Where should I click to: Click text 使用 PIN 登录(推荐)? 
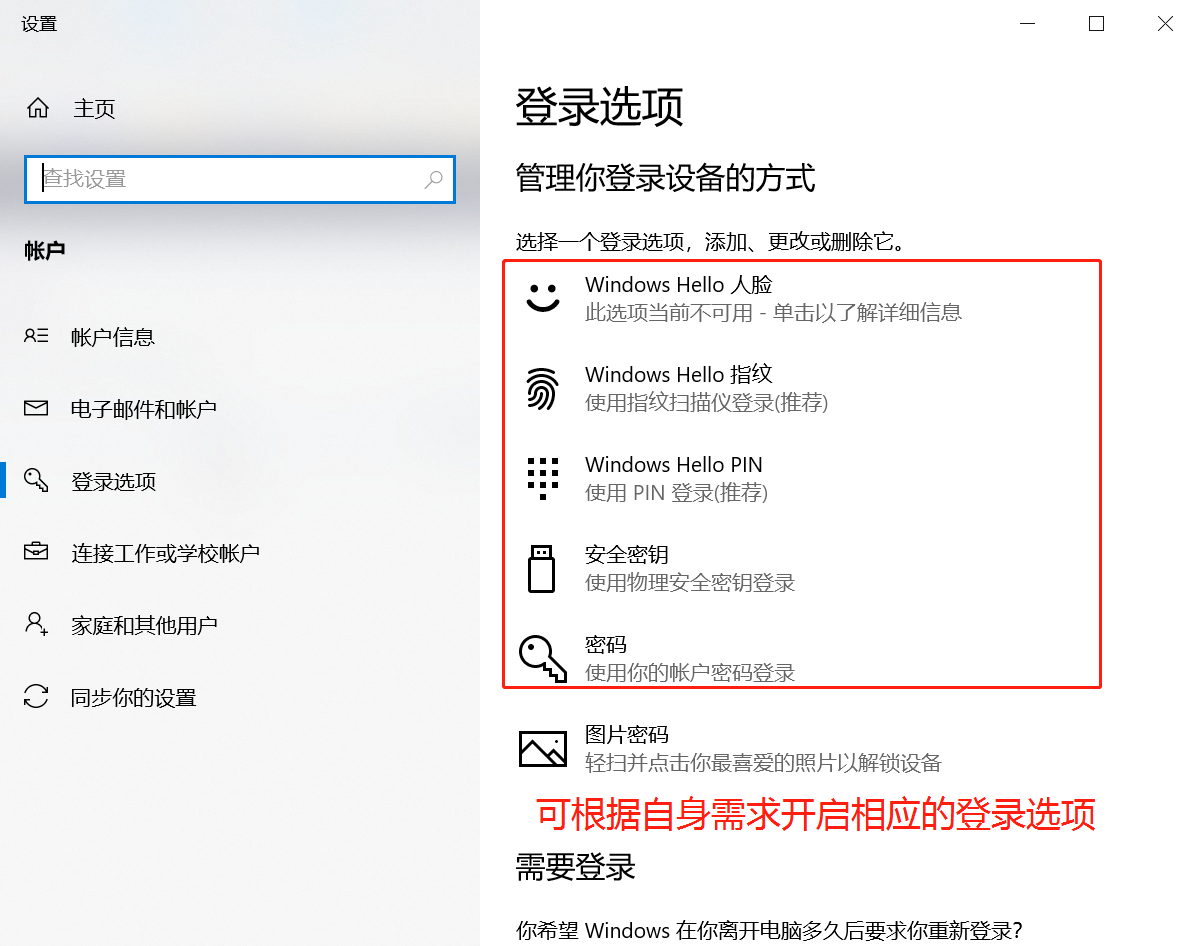pos(676,493)
